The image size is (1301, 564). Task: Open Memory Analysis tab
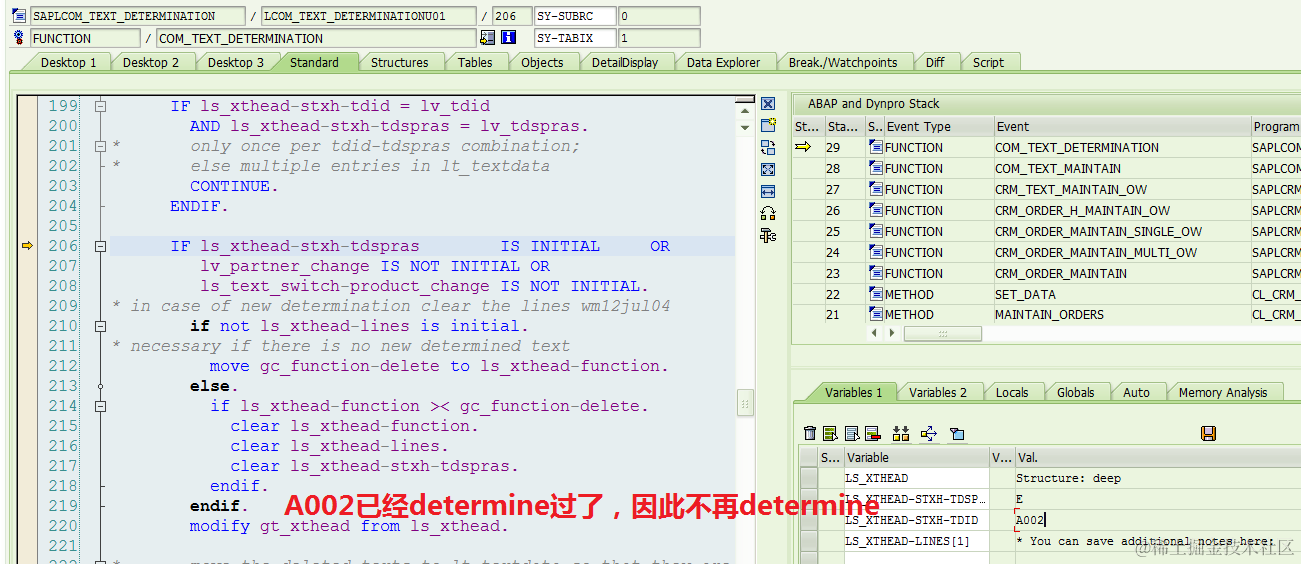[x=1223, y=392]
